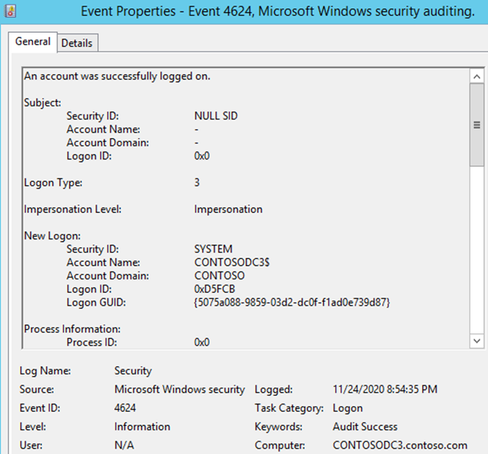Click the Logged timestamp '11/24/2020 8:54:35 PM'

(385, 389)
